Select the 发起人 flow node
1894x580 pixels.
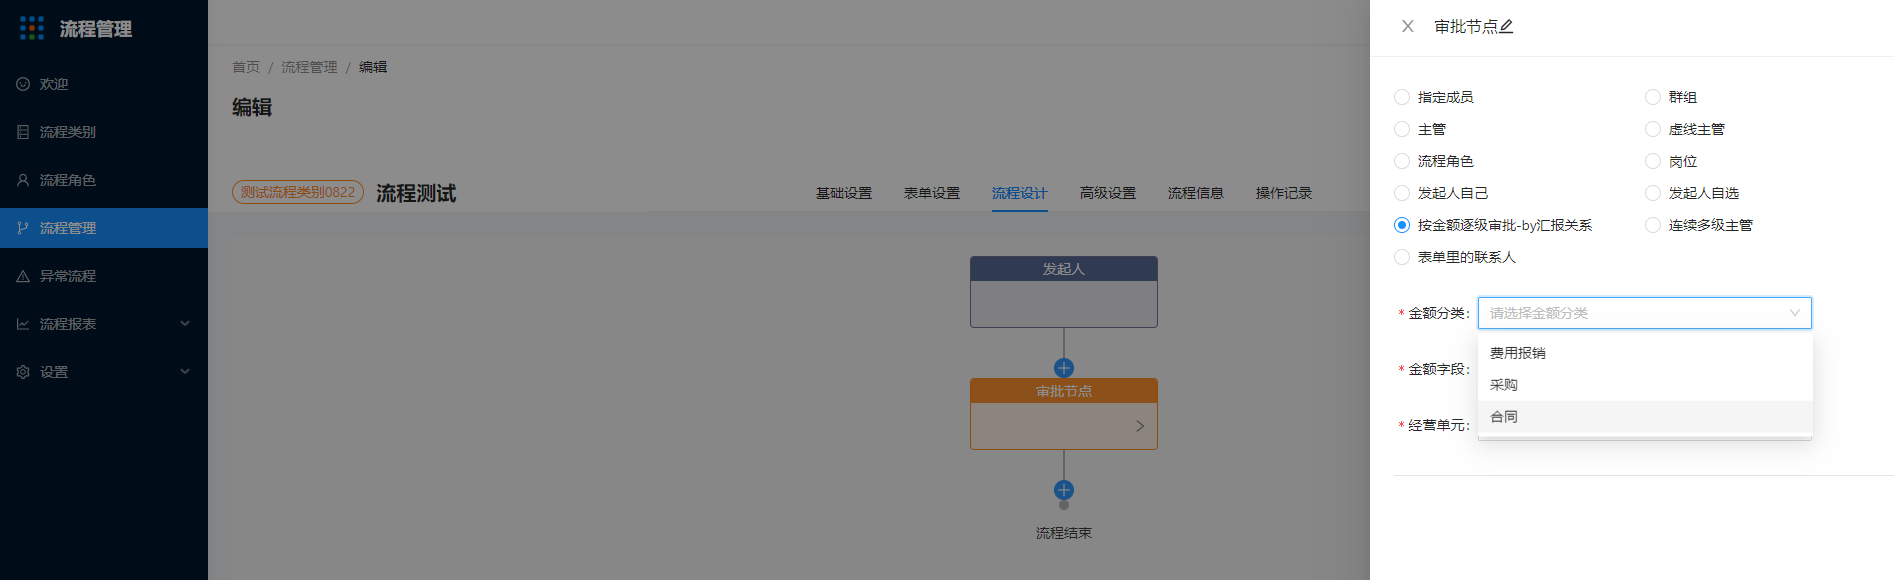click(x=1064, y=292)
